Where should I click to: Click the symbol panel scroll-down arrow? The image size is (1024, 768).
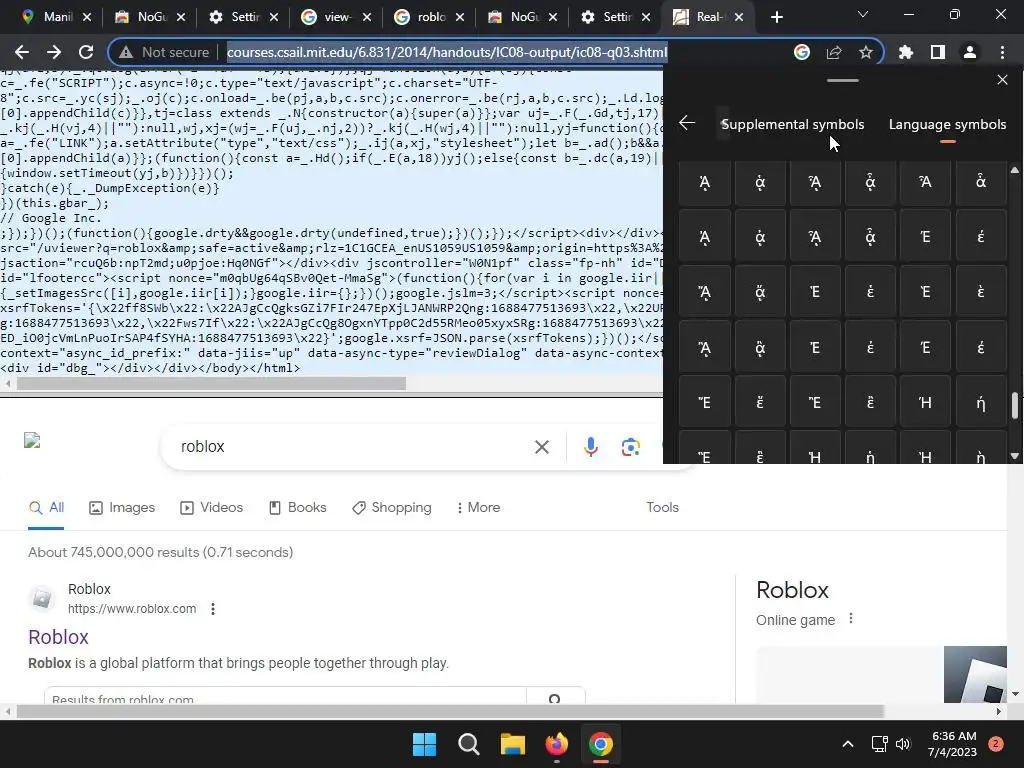click(1014, 456)
